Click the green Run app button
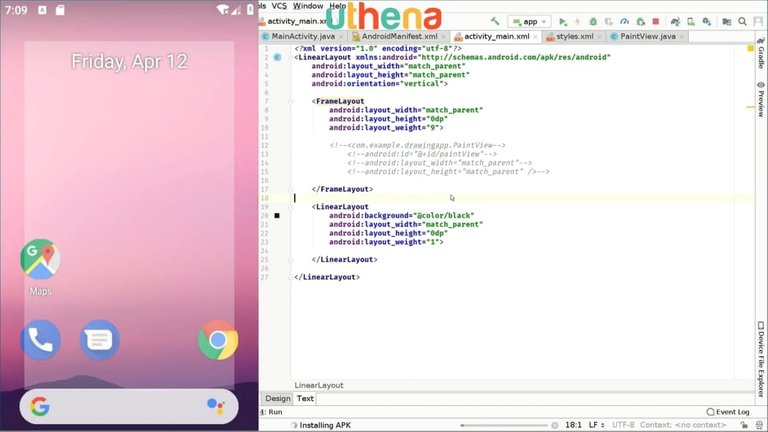The height and width of the screenshot is (432, 768). 563,21
